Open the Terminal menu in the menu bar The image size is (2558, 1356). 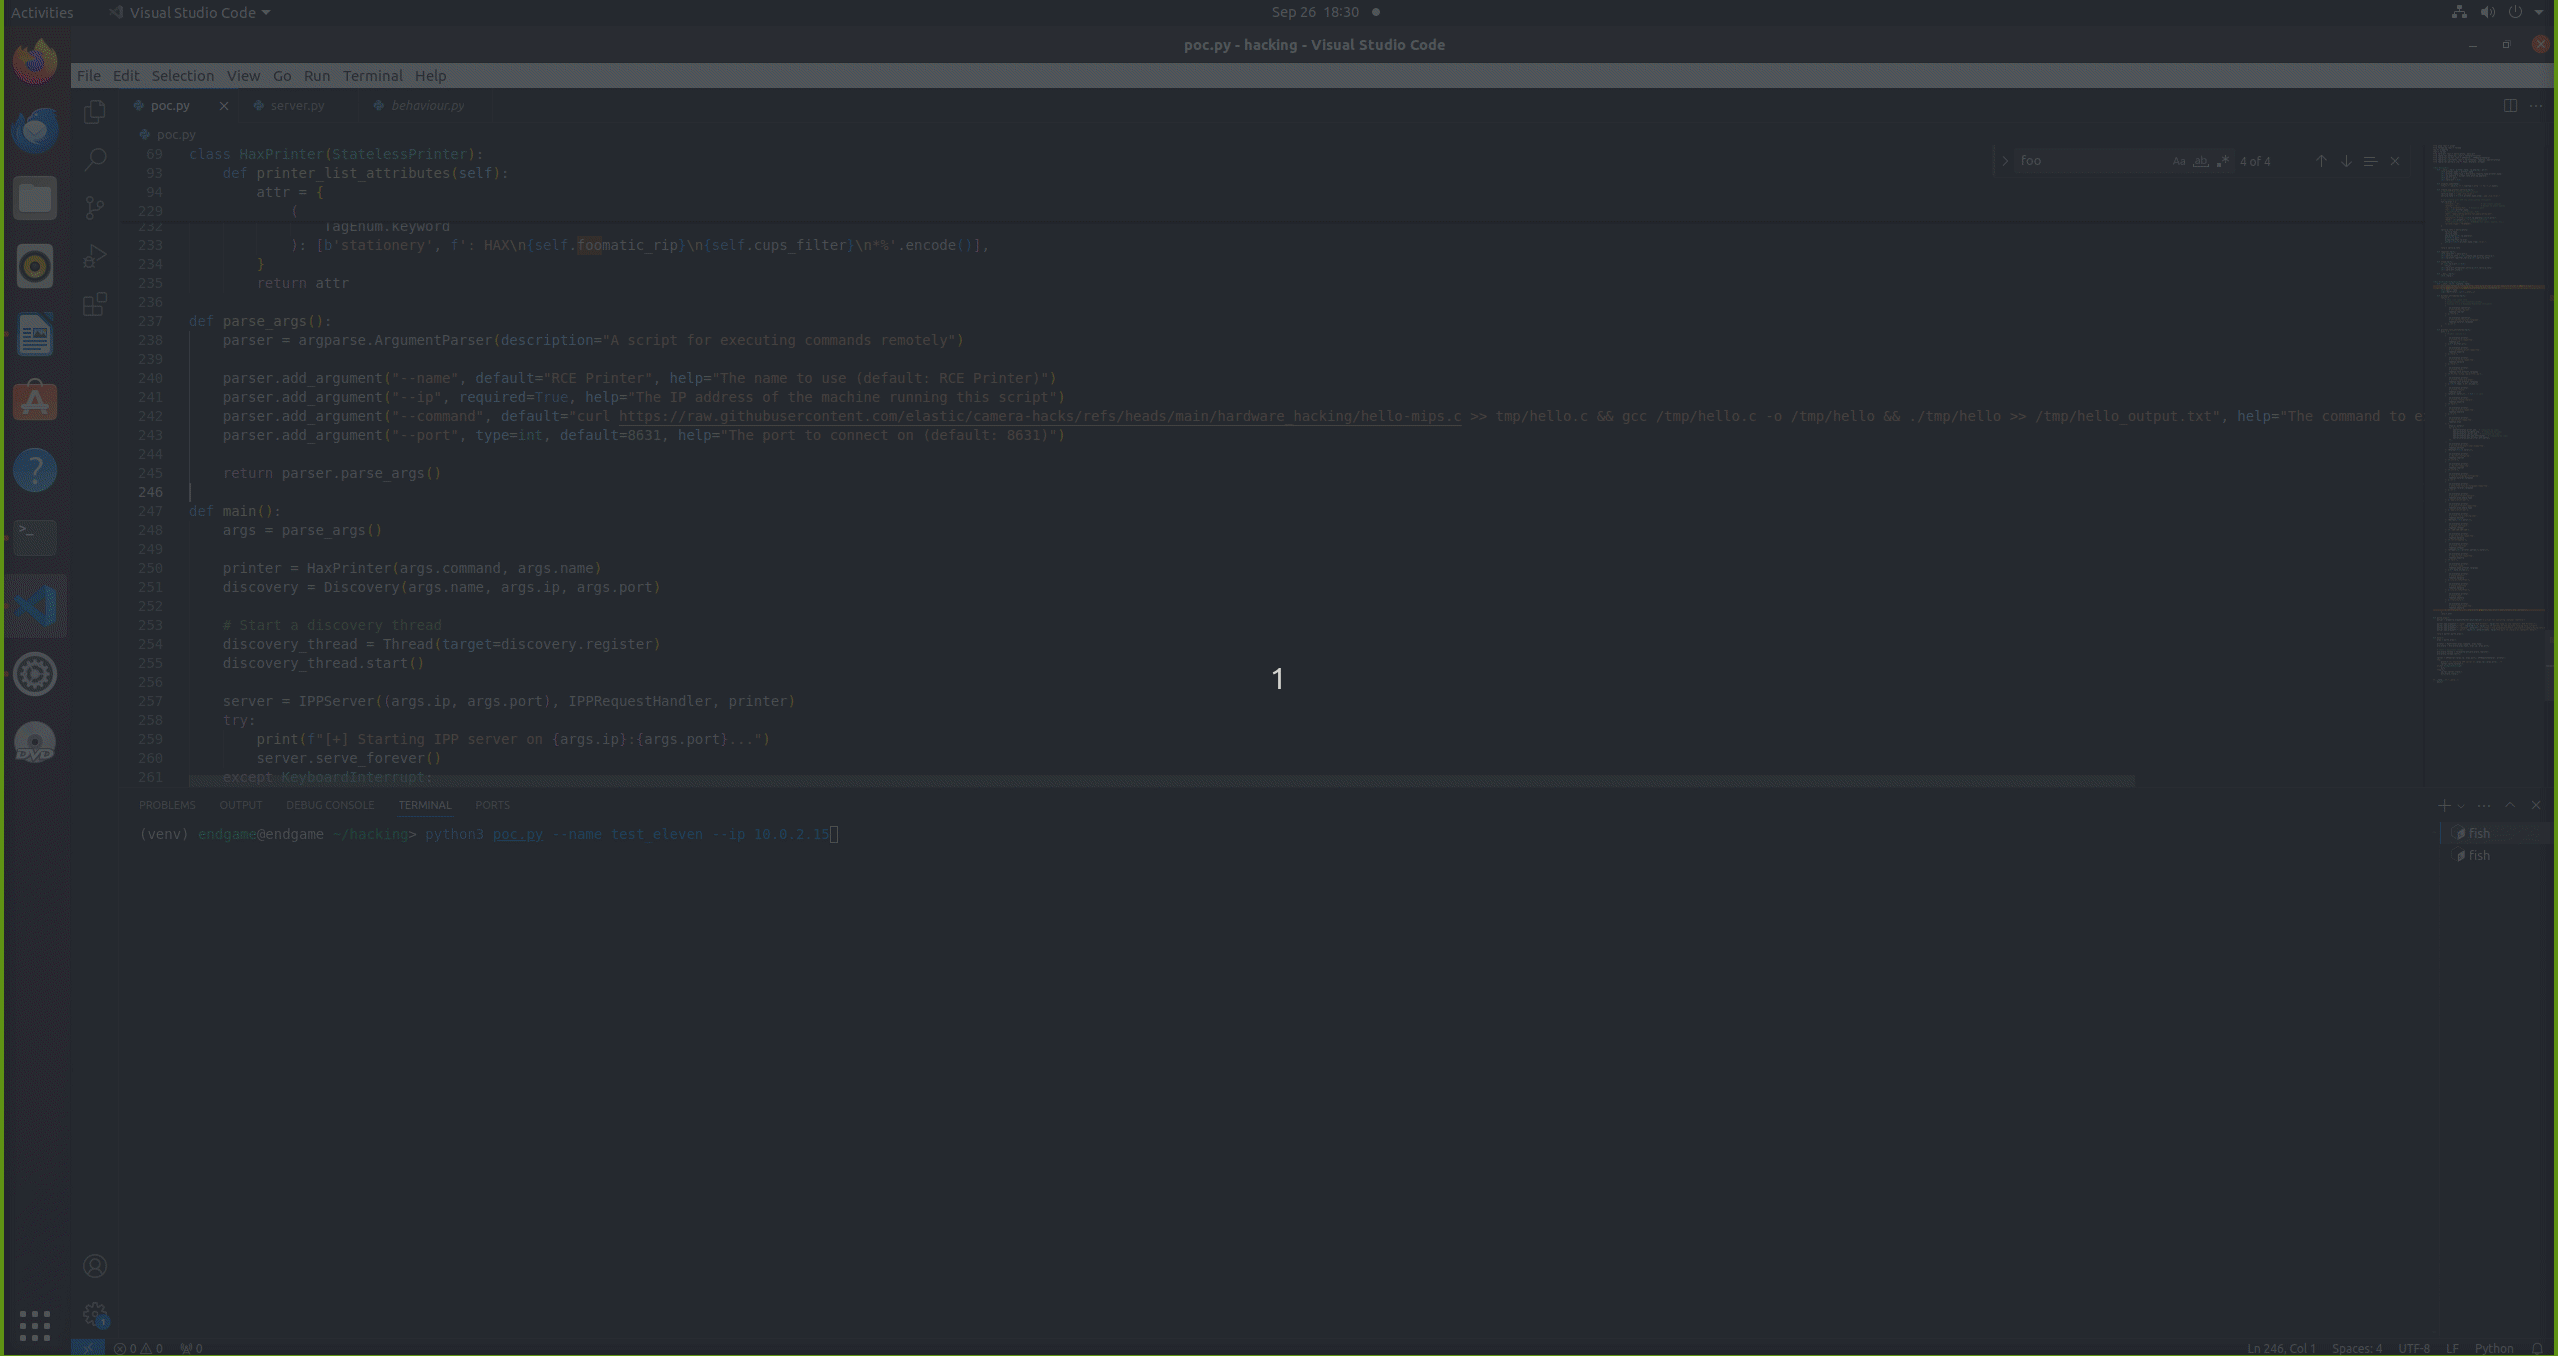(x=372, y=75)
